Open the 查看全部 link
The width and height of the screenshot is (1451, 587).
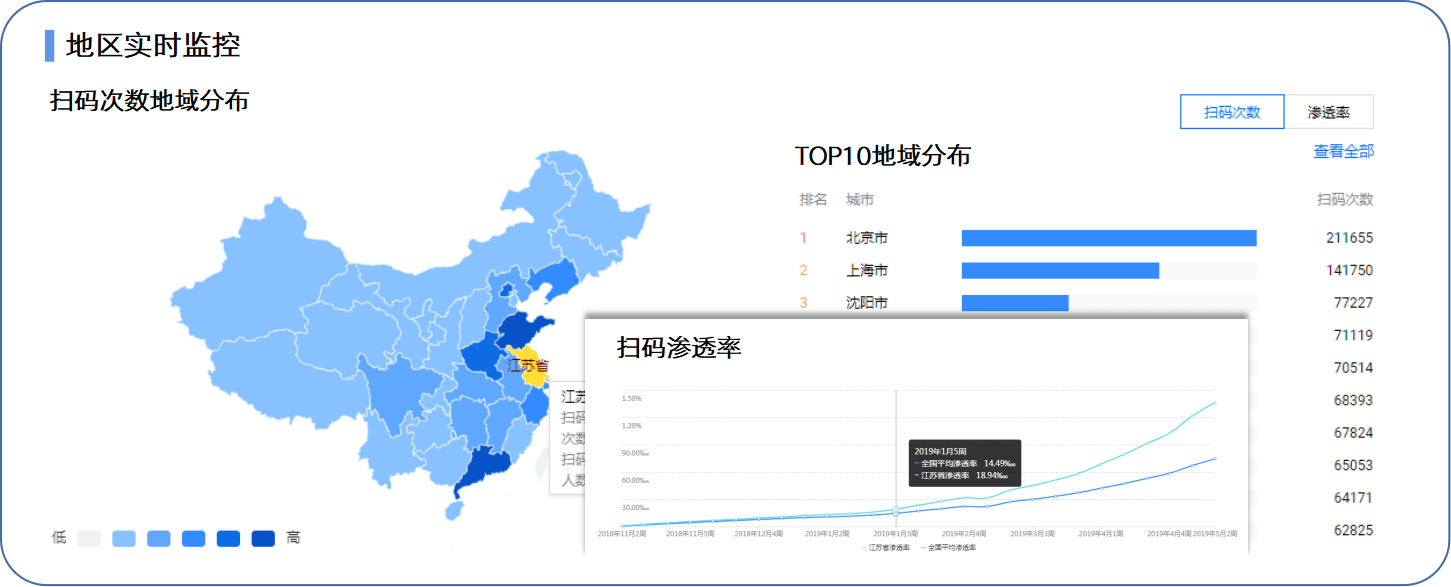pyautogui.click(x=1343, y=151)
